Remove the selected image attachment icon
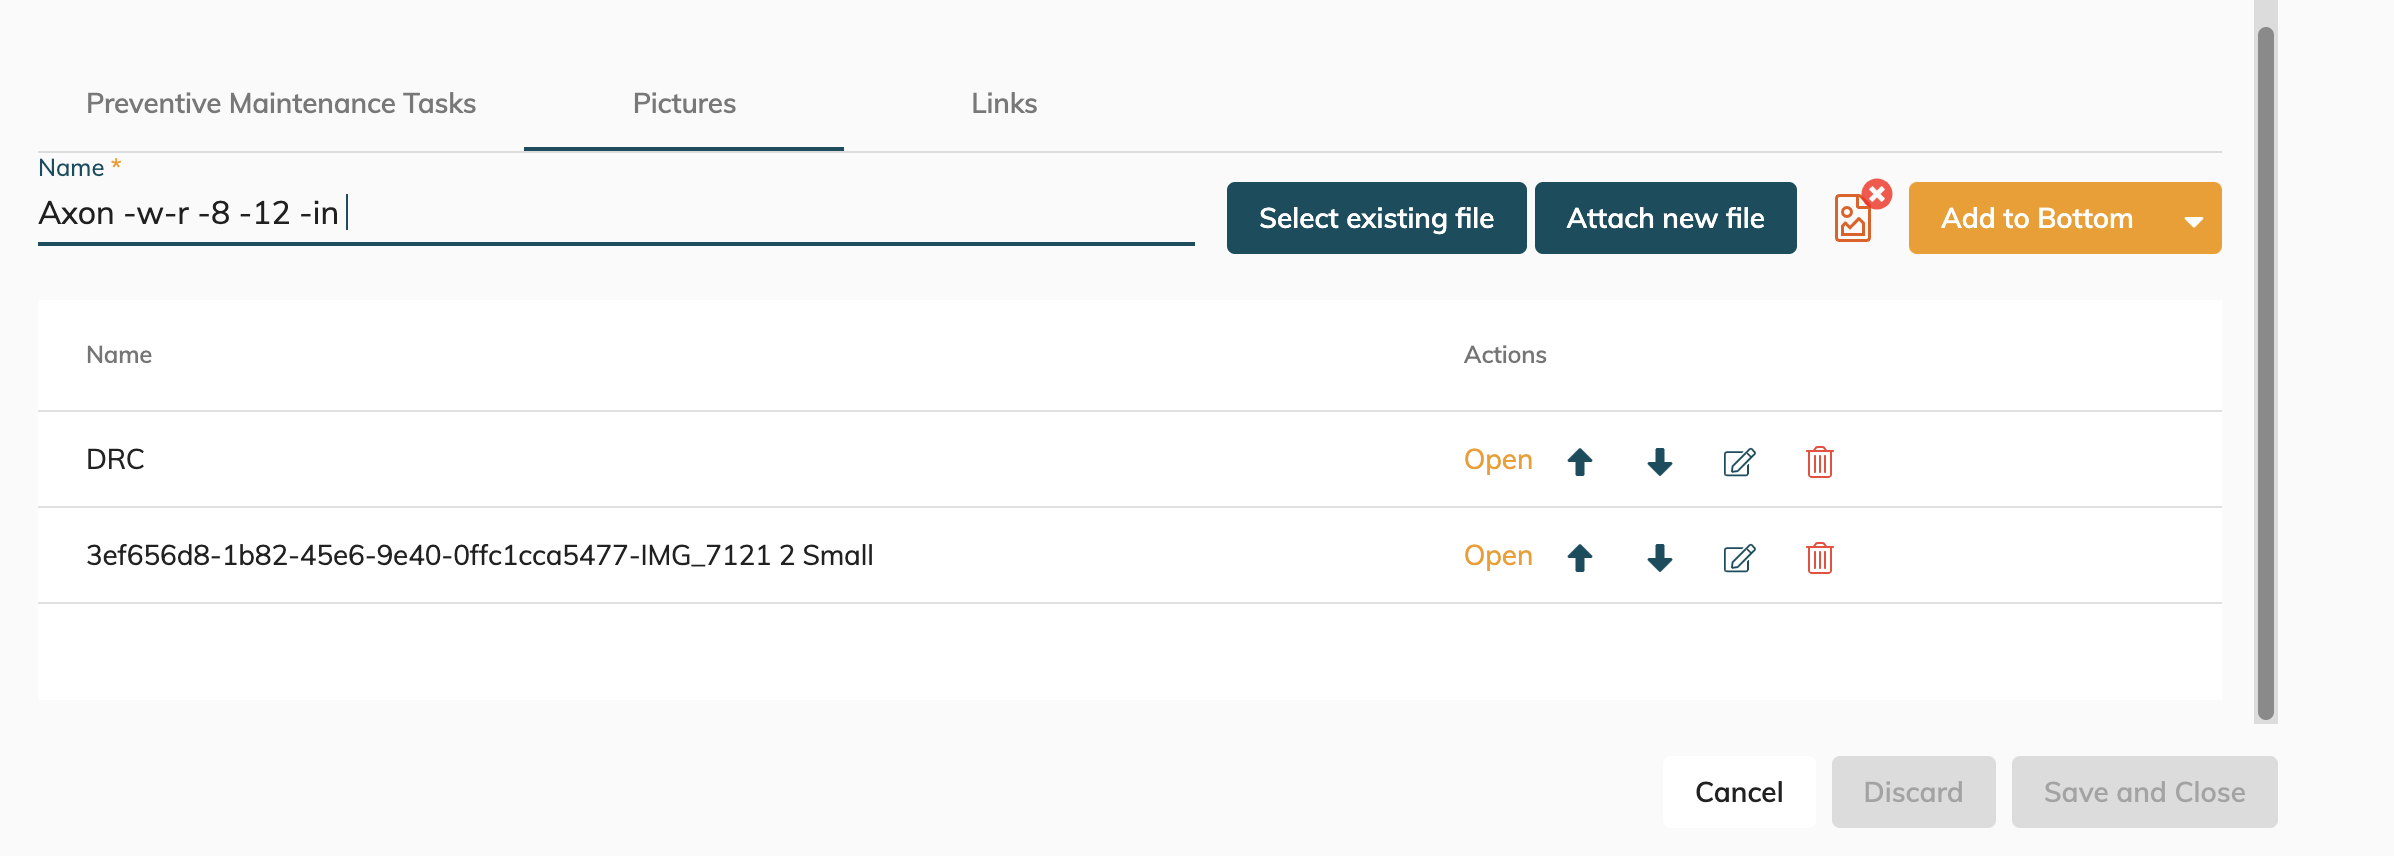 pyautogui.click(x=1877, y=194)
